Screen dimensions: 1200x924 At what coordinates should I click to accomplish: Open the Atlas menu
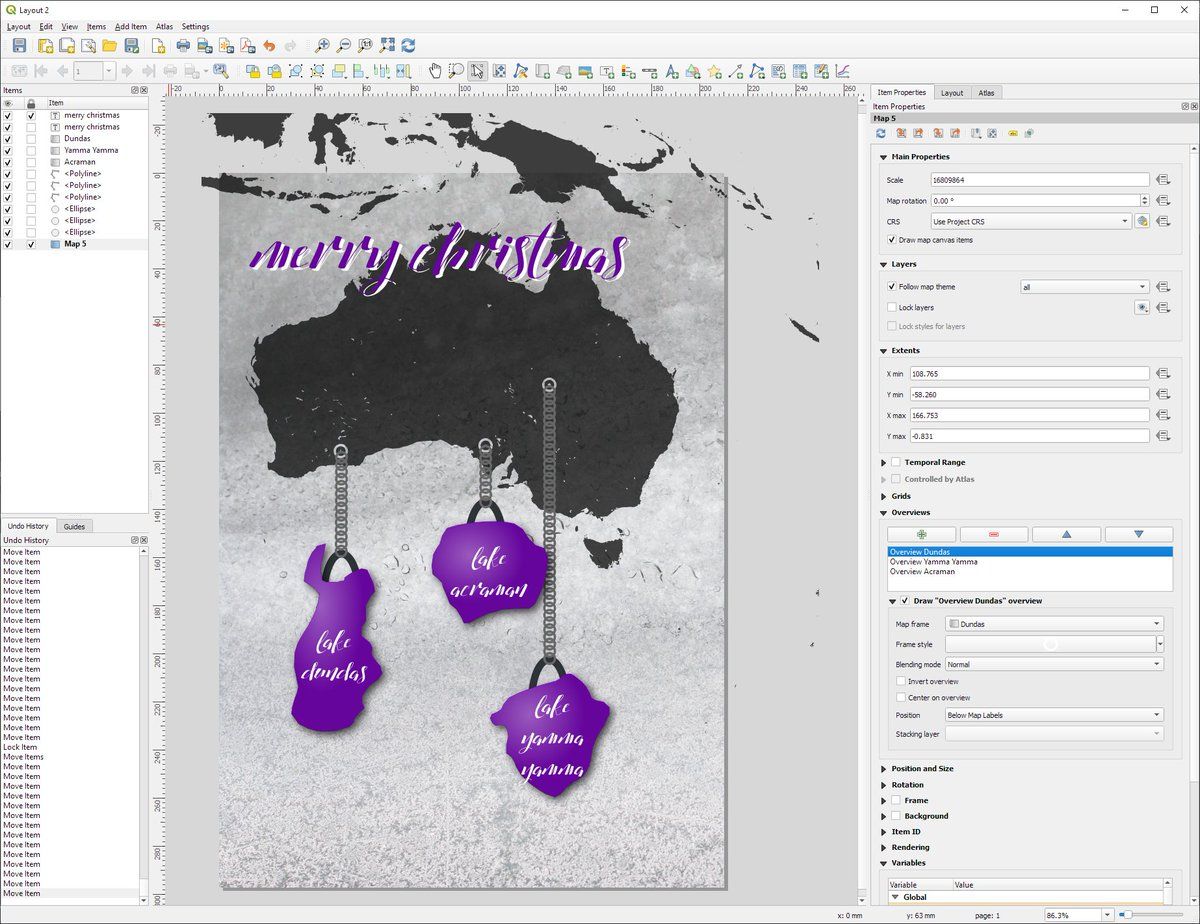[164, 27]
